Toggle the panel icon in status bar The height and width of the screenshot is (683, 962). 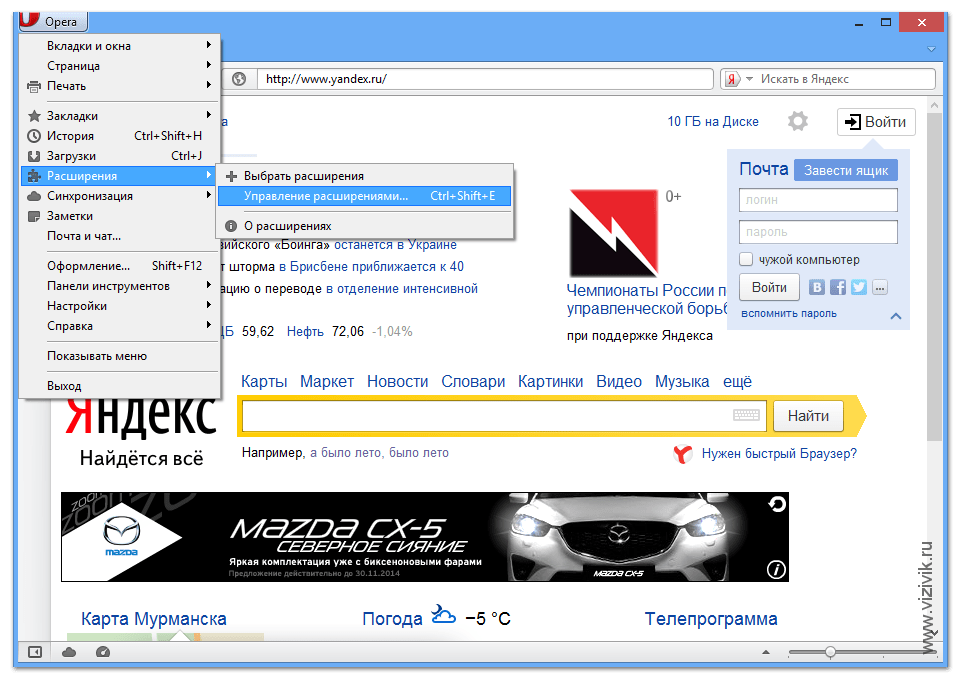coord(35,652)
